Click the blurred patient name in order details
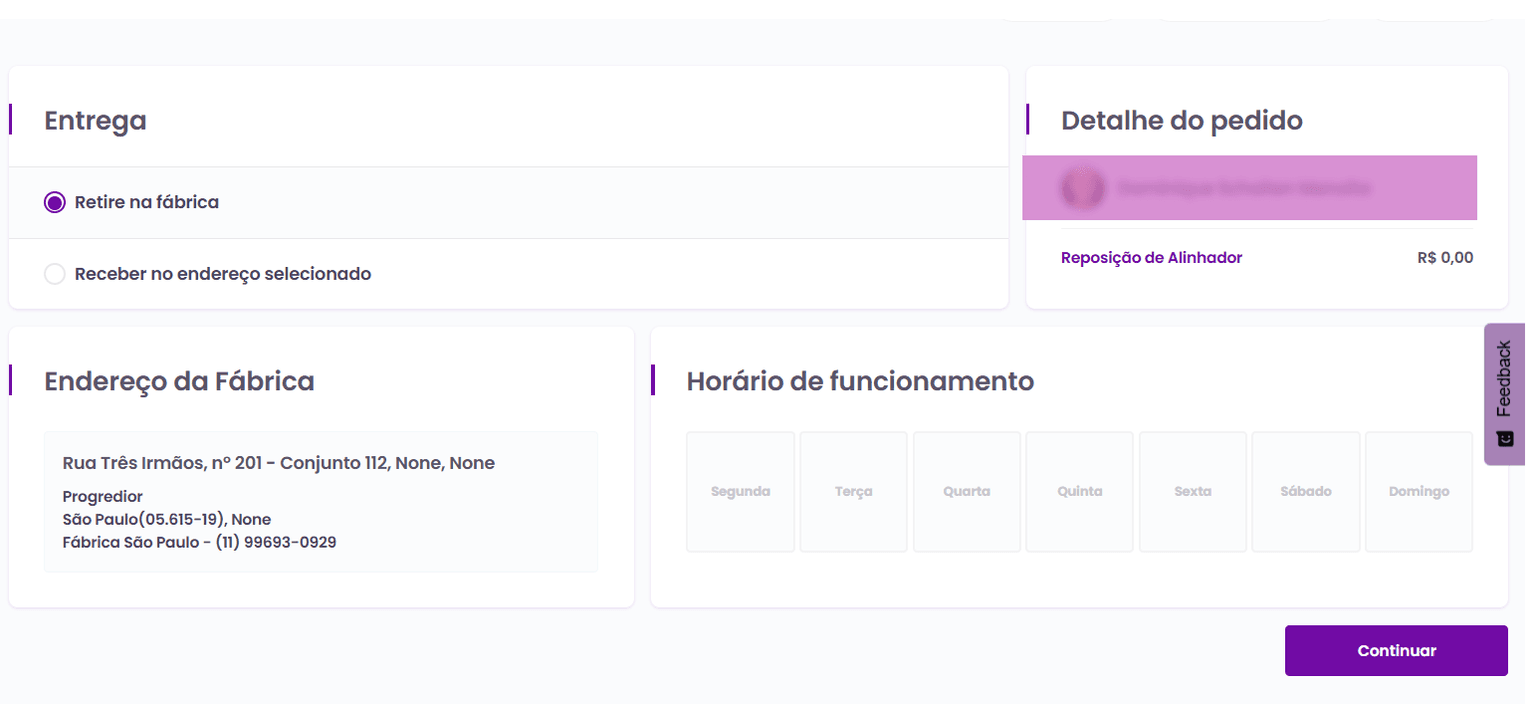 1244,188
